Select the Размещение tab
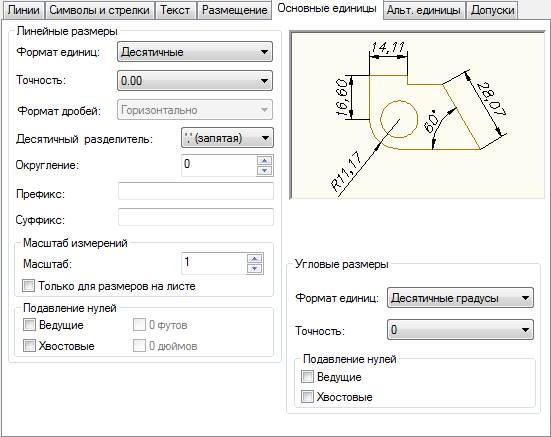551x437 pixels. click(235, 10)
